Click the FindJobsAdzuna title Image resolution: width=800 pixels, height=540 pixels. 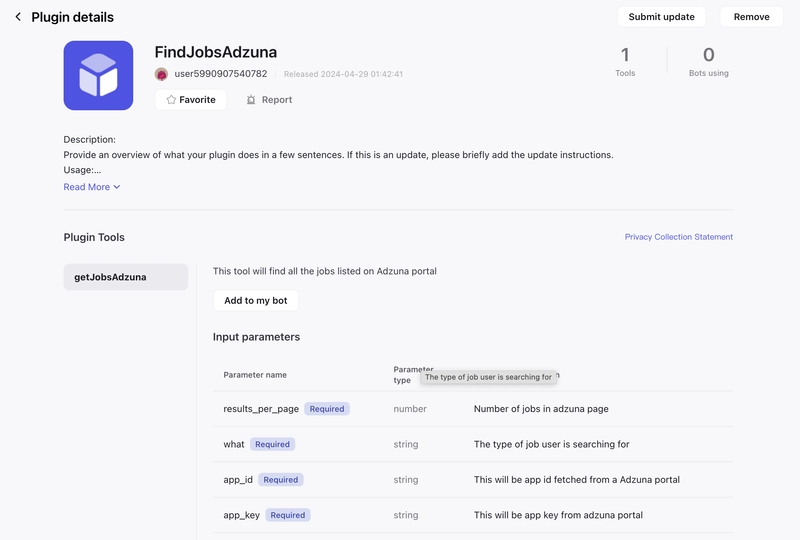216,52
